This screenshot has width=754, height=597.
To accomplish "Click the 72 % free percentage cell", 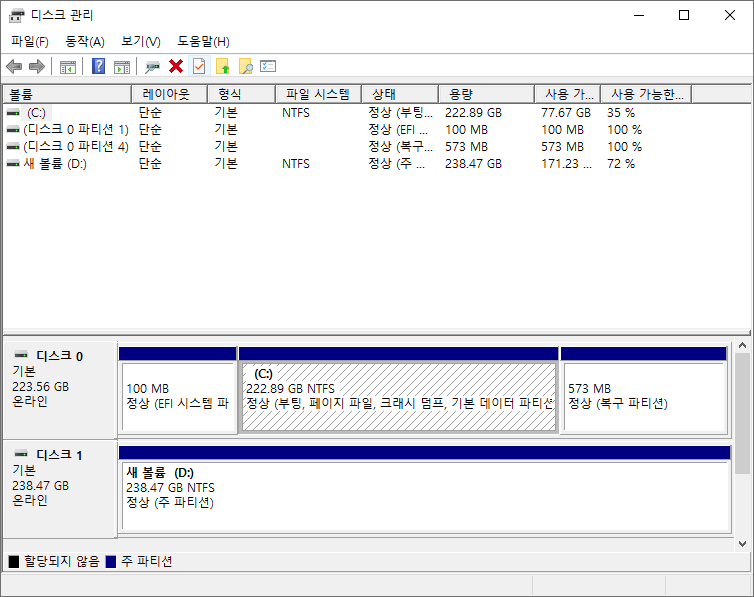I will tap(621, 163).
